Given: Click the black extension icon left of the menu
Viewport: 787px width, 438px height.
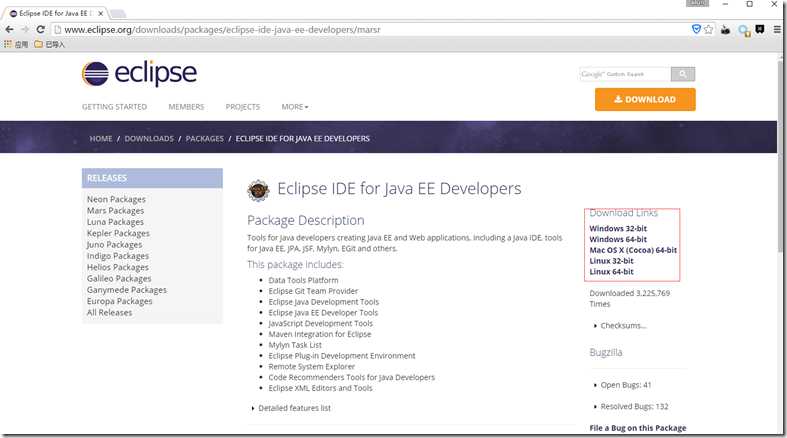Looking at the screenshot, I should point(760,30).
